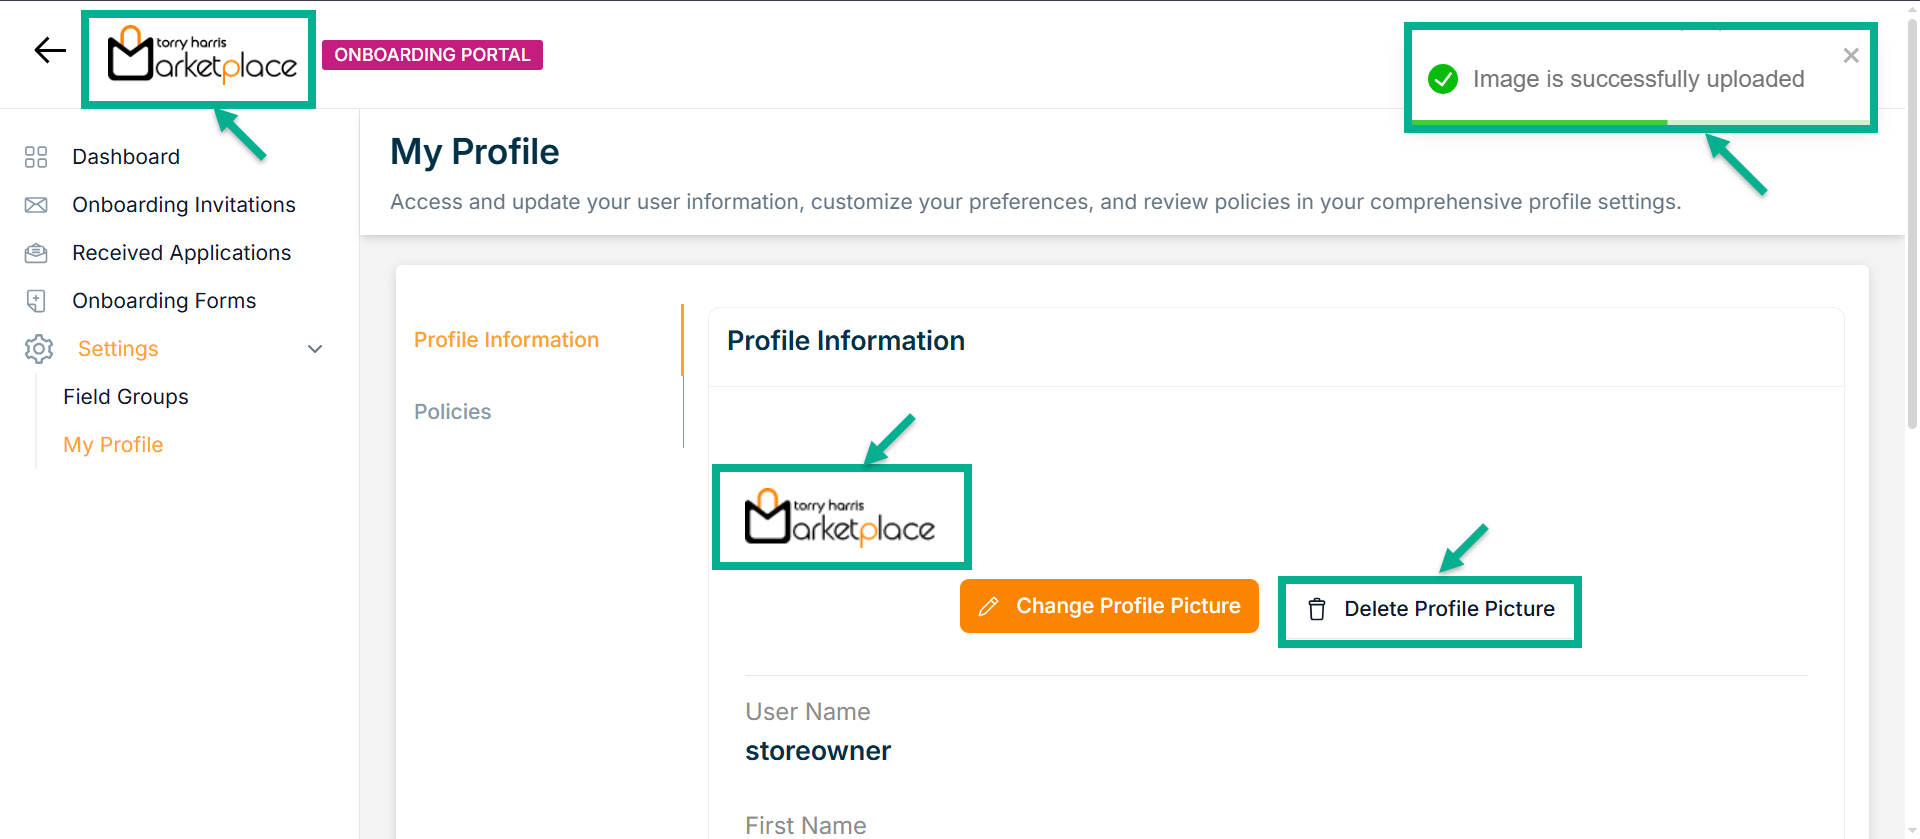Click the pencil icon on Change Profile Picture
This screenshot has width=1920, height=839.
[988, 607]
